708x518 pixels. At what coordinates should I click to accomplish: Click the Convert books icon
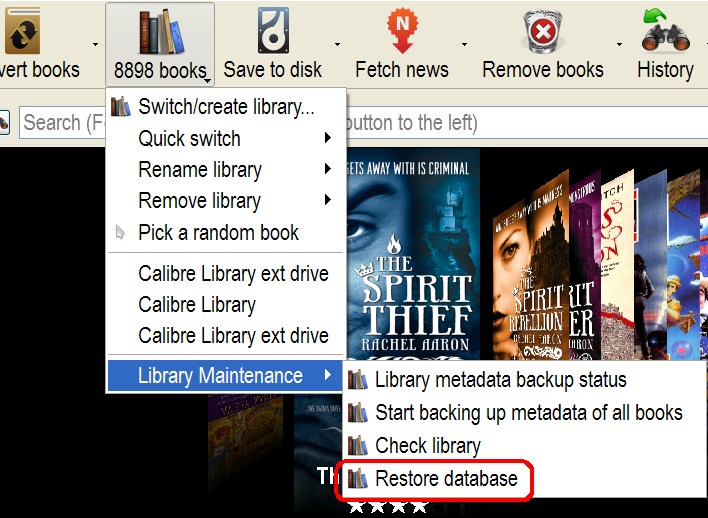click(x=23, y=31)
